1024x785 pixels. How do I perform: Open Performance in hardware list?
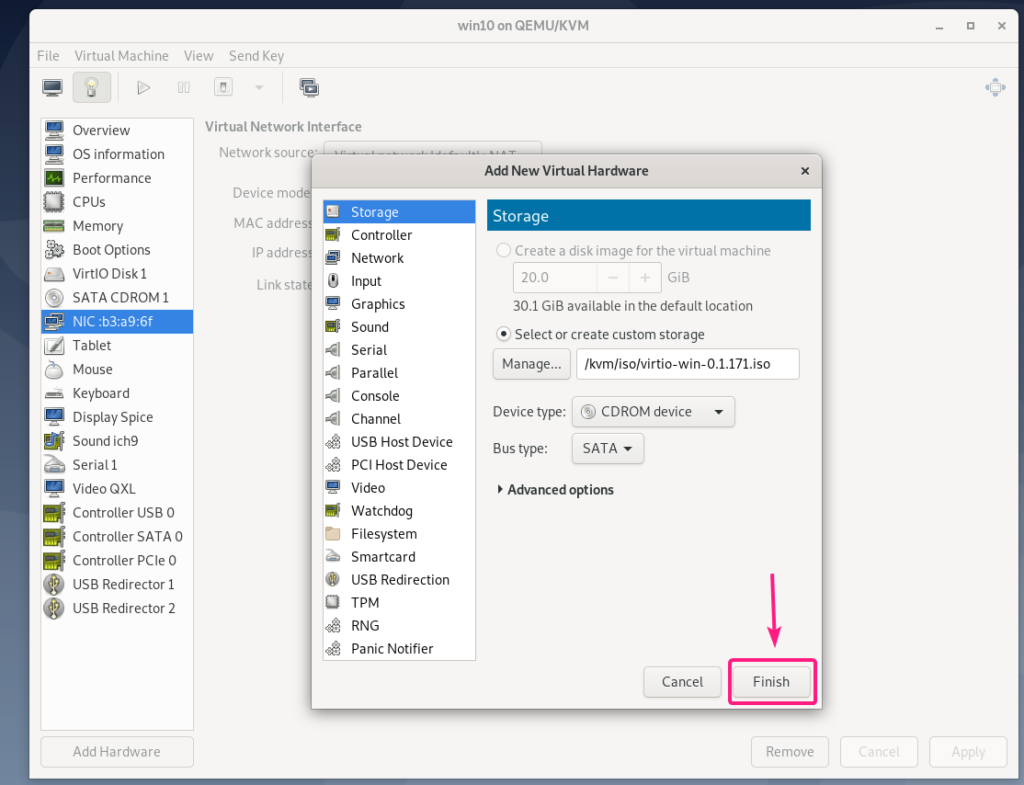tap(117, 178)
